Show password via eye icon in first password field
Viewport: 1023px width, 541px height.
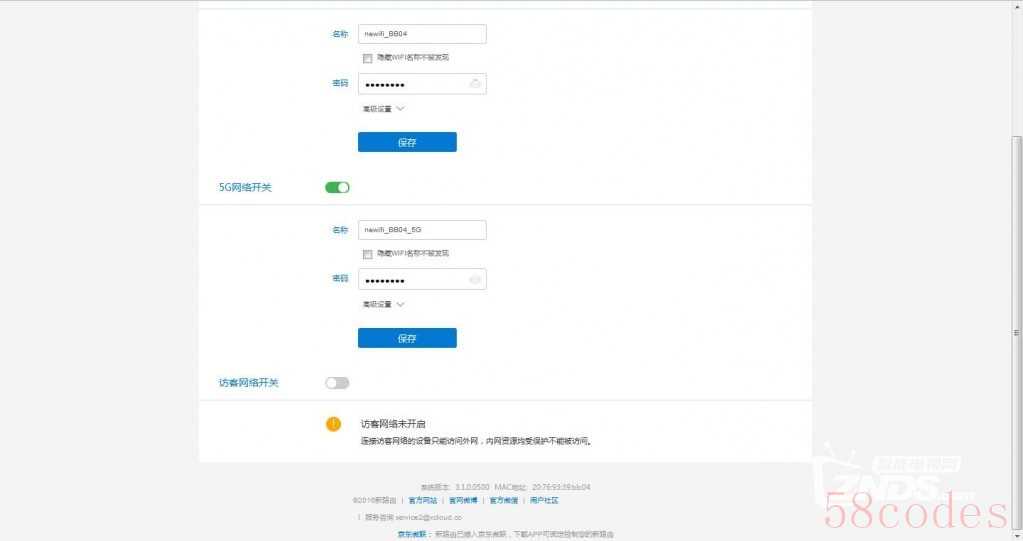475,84
